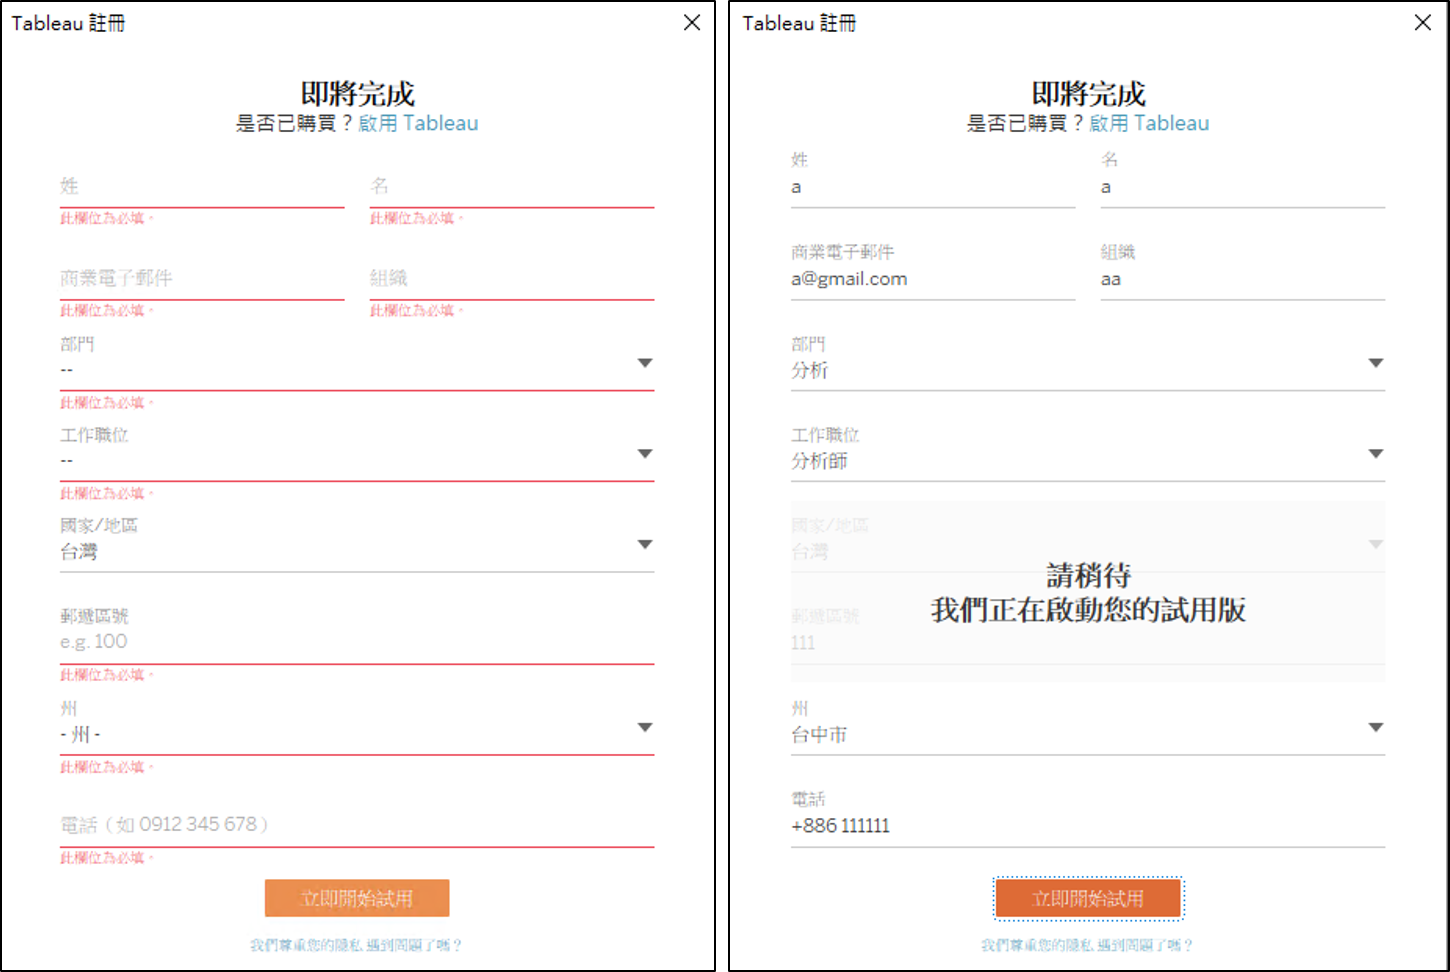This screenshot has width=1450, height=972.
Task: Open 啟用 Tableau link in right window
Action: pos(1149,123)
